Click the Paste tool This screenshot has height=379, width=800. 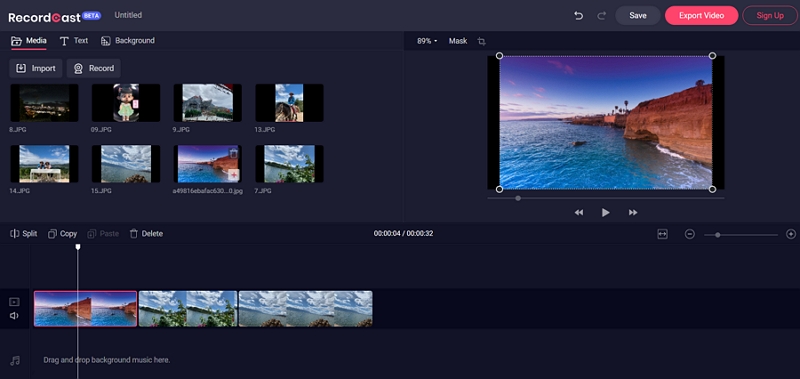103,234
